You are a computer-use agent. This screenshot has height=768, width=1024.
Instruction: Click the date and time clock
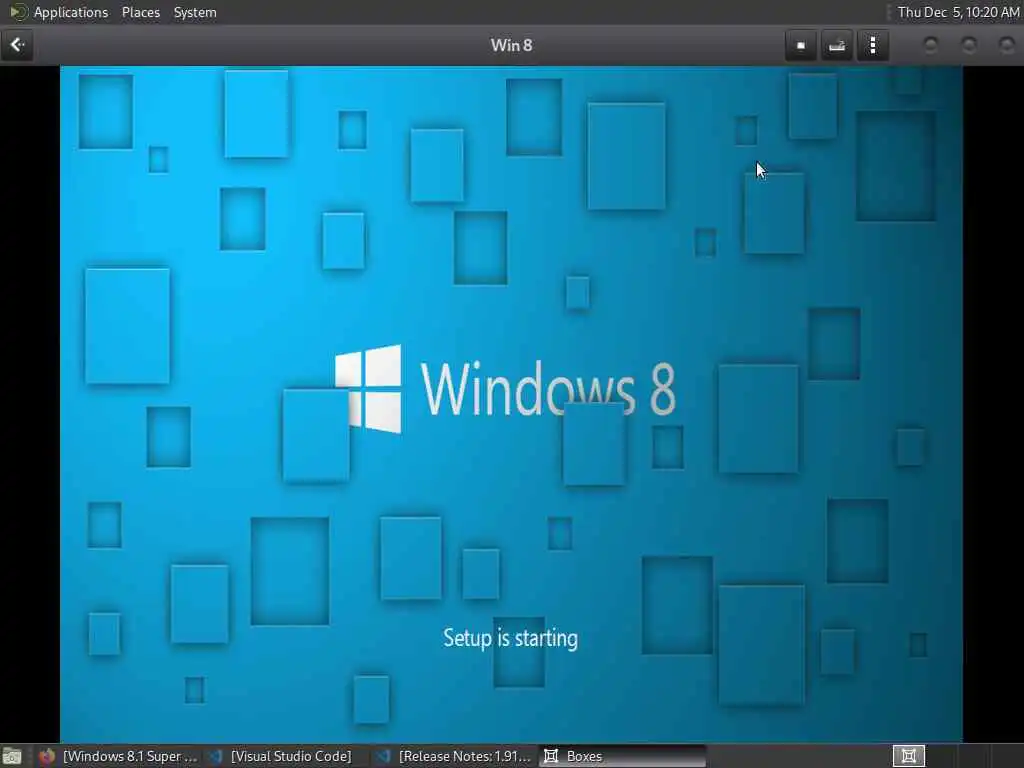point(958,12)
